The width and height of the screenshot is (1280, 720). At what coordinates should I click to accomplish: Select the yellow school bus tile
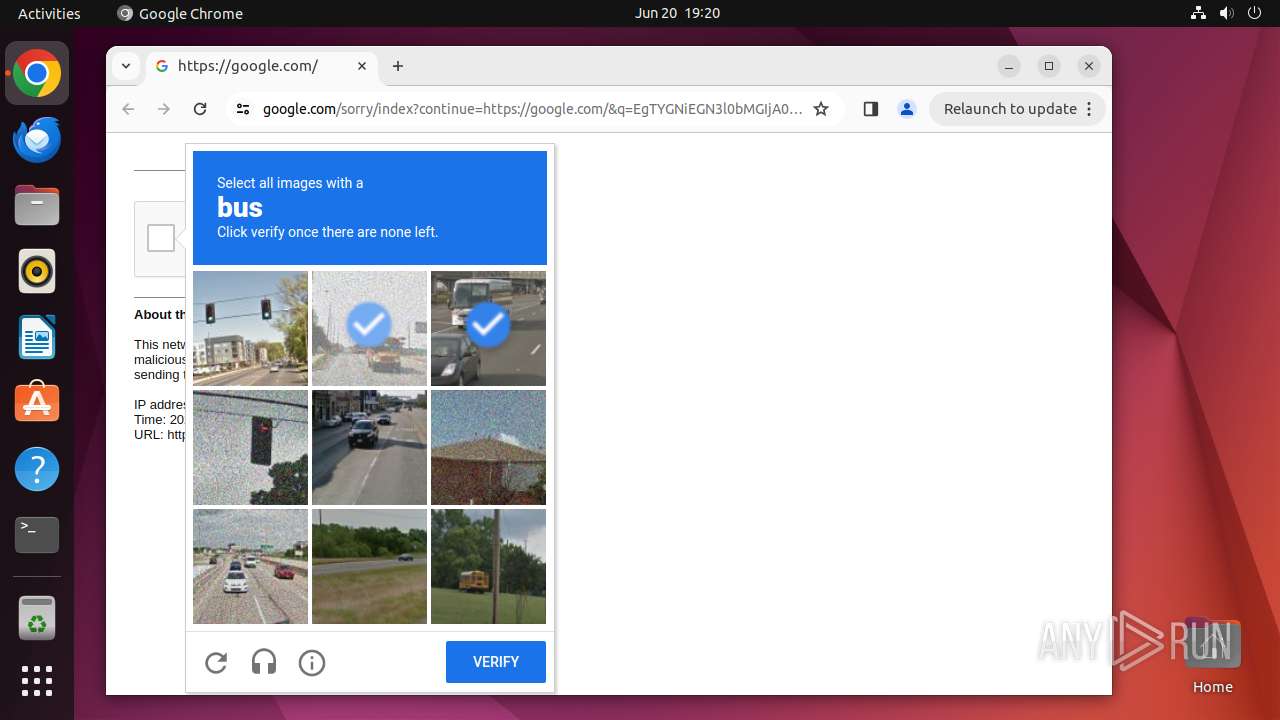[488, 566]
